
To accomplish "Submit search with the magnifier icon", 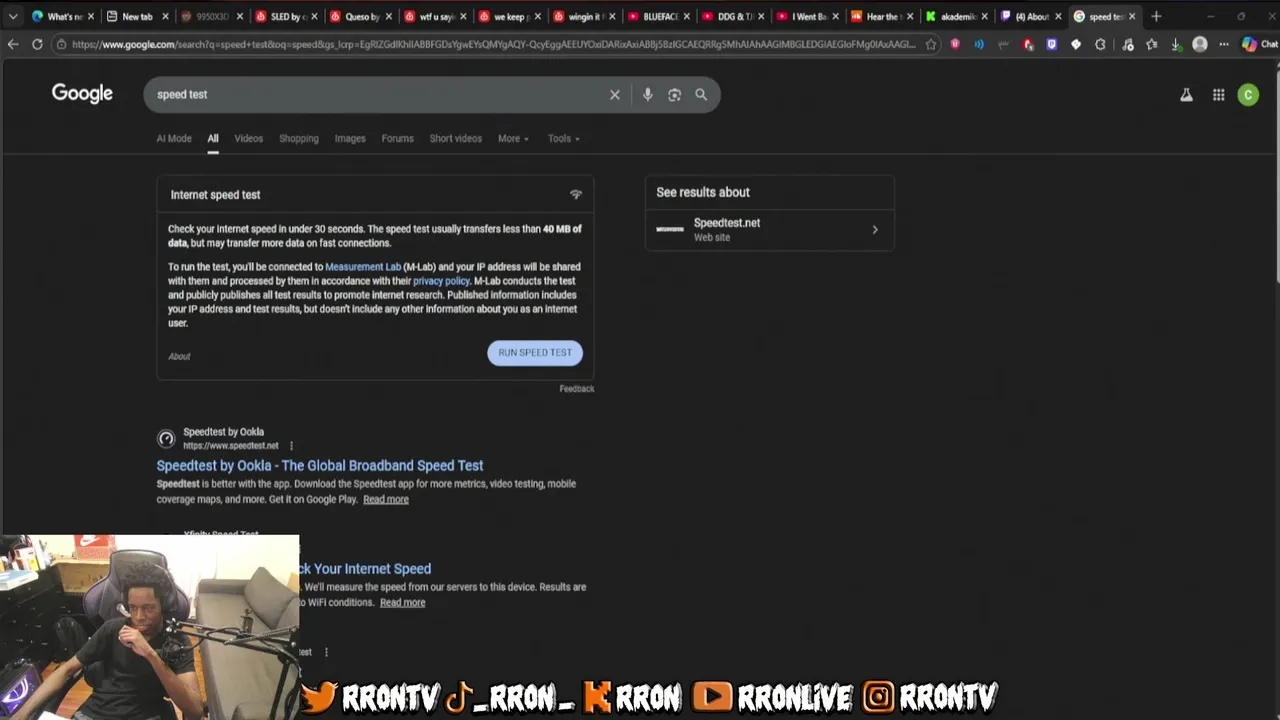I will coord(701,94).
